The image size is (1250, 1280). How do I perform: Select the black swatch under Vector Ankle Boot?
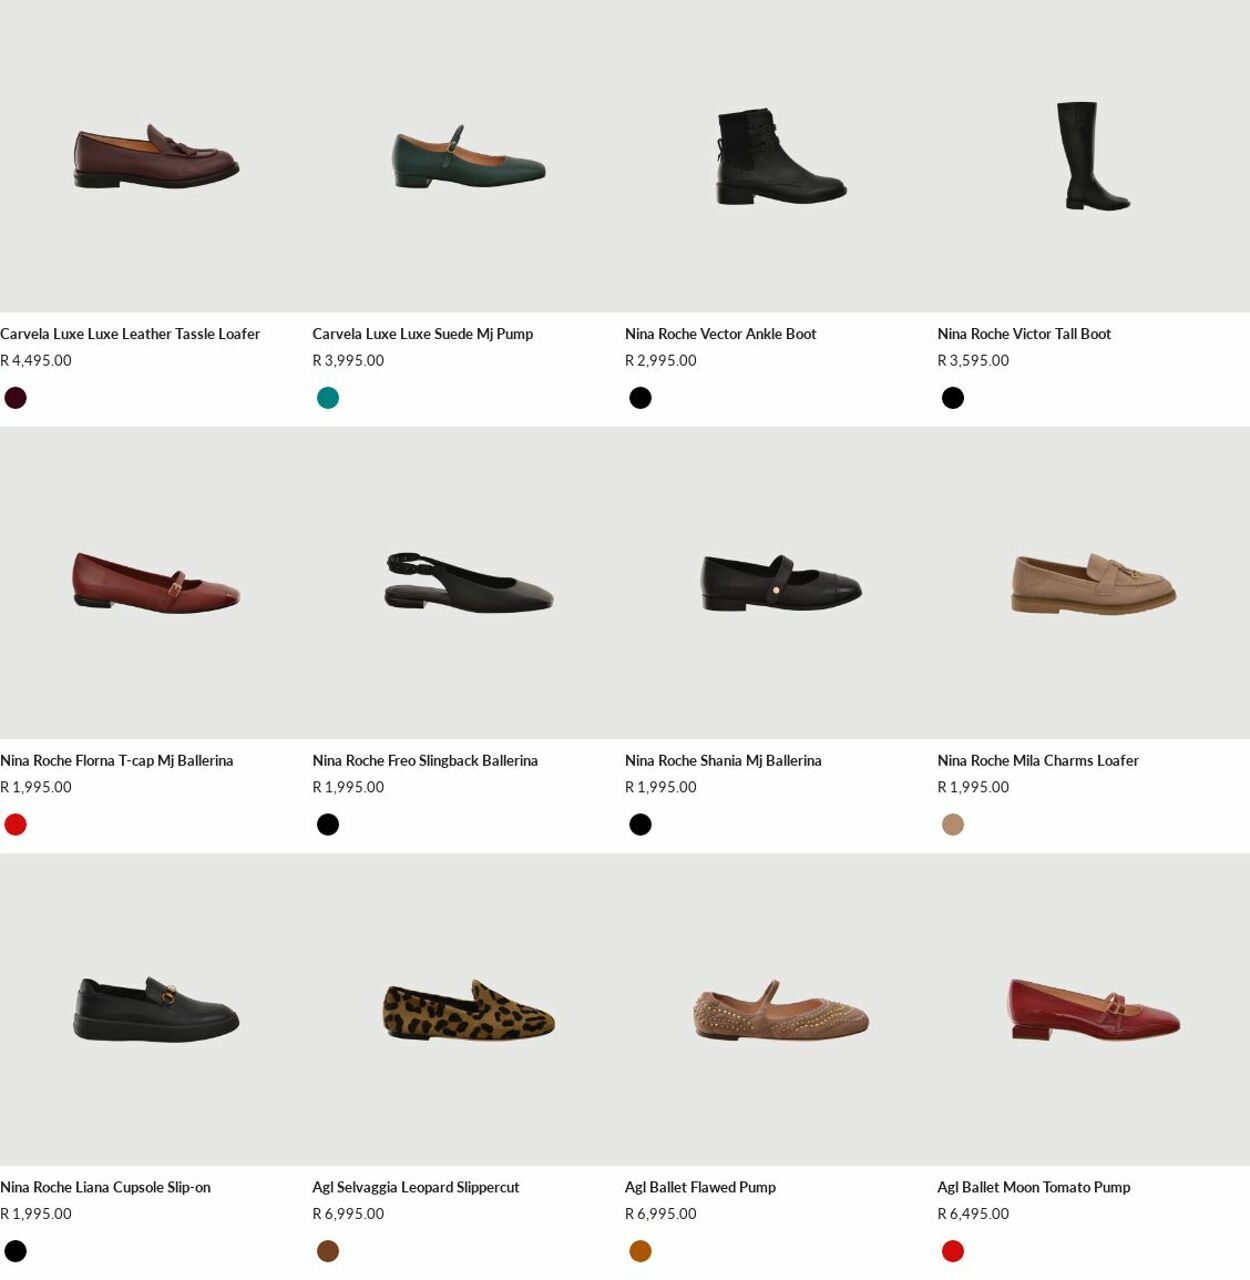(641, 398)
